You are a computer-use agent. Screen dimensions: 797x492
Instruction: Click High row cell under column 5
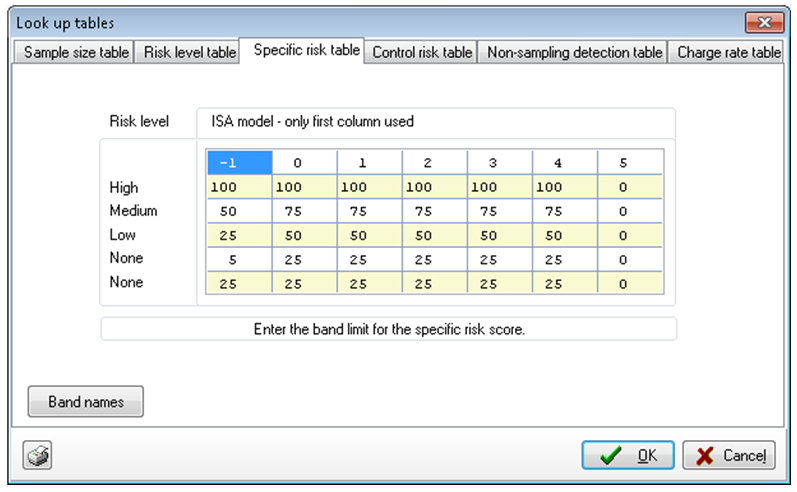pyautogui.click(x=630, y=187)
